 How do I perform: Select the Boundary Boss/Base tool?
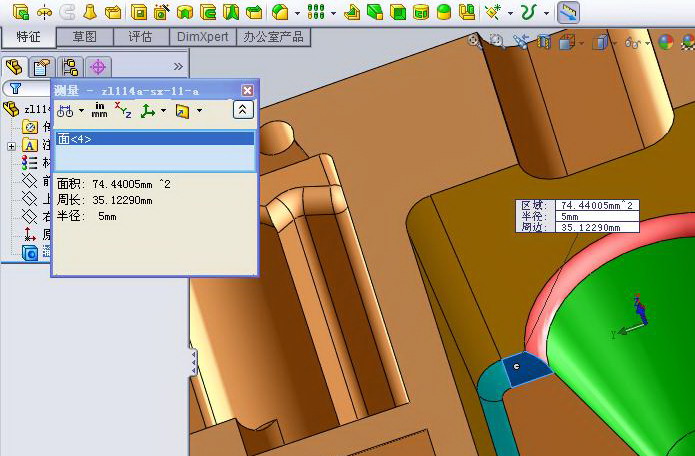pyautogui.click(x=113, y=12)
